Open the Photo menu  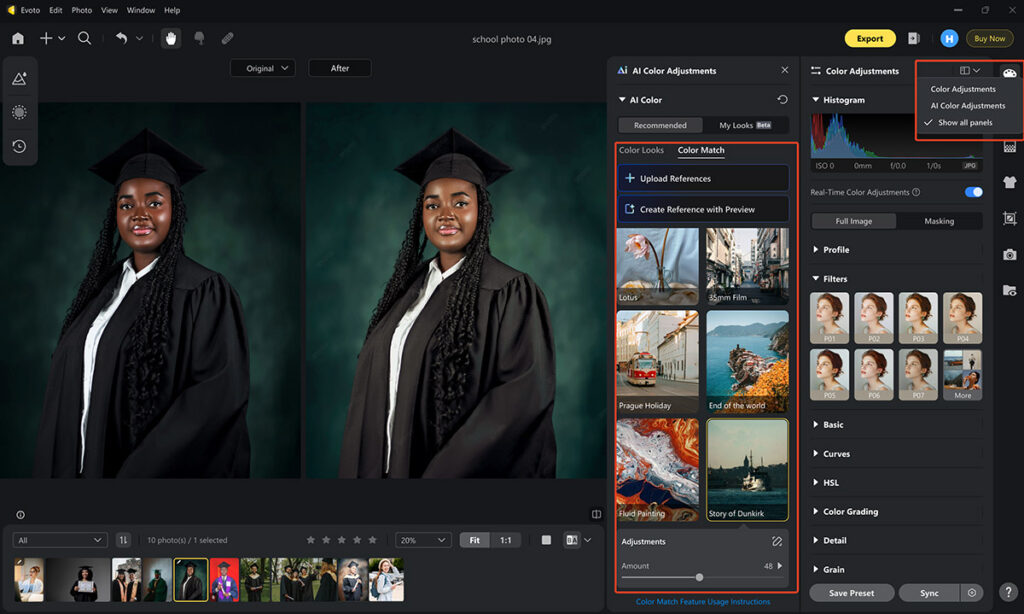82,10
